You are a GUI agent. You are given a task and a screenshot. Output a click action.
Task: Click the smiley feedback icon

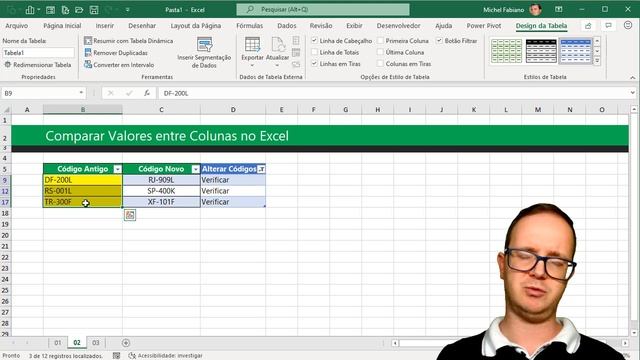628,25
